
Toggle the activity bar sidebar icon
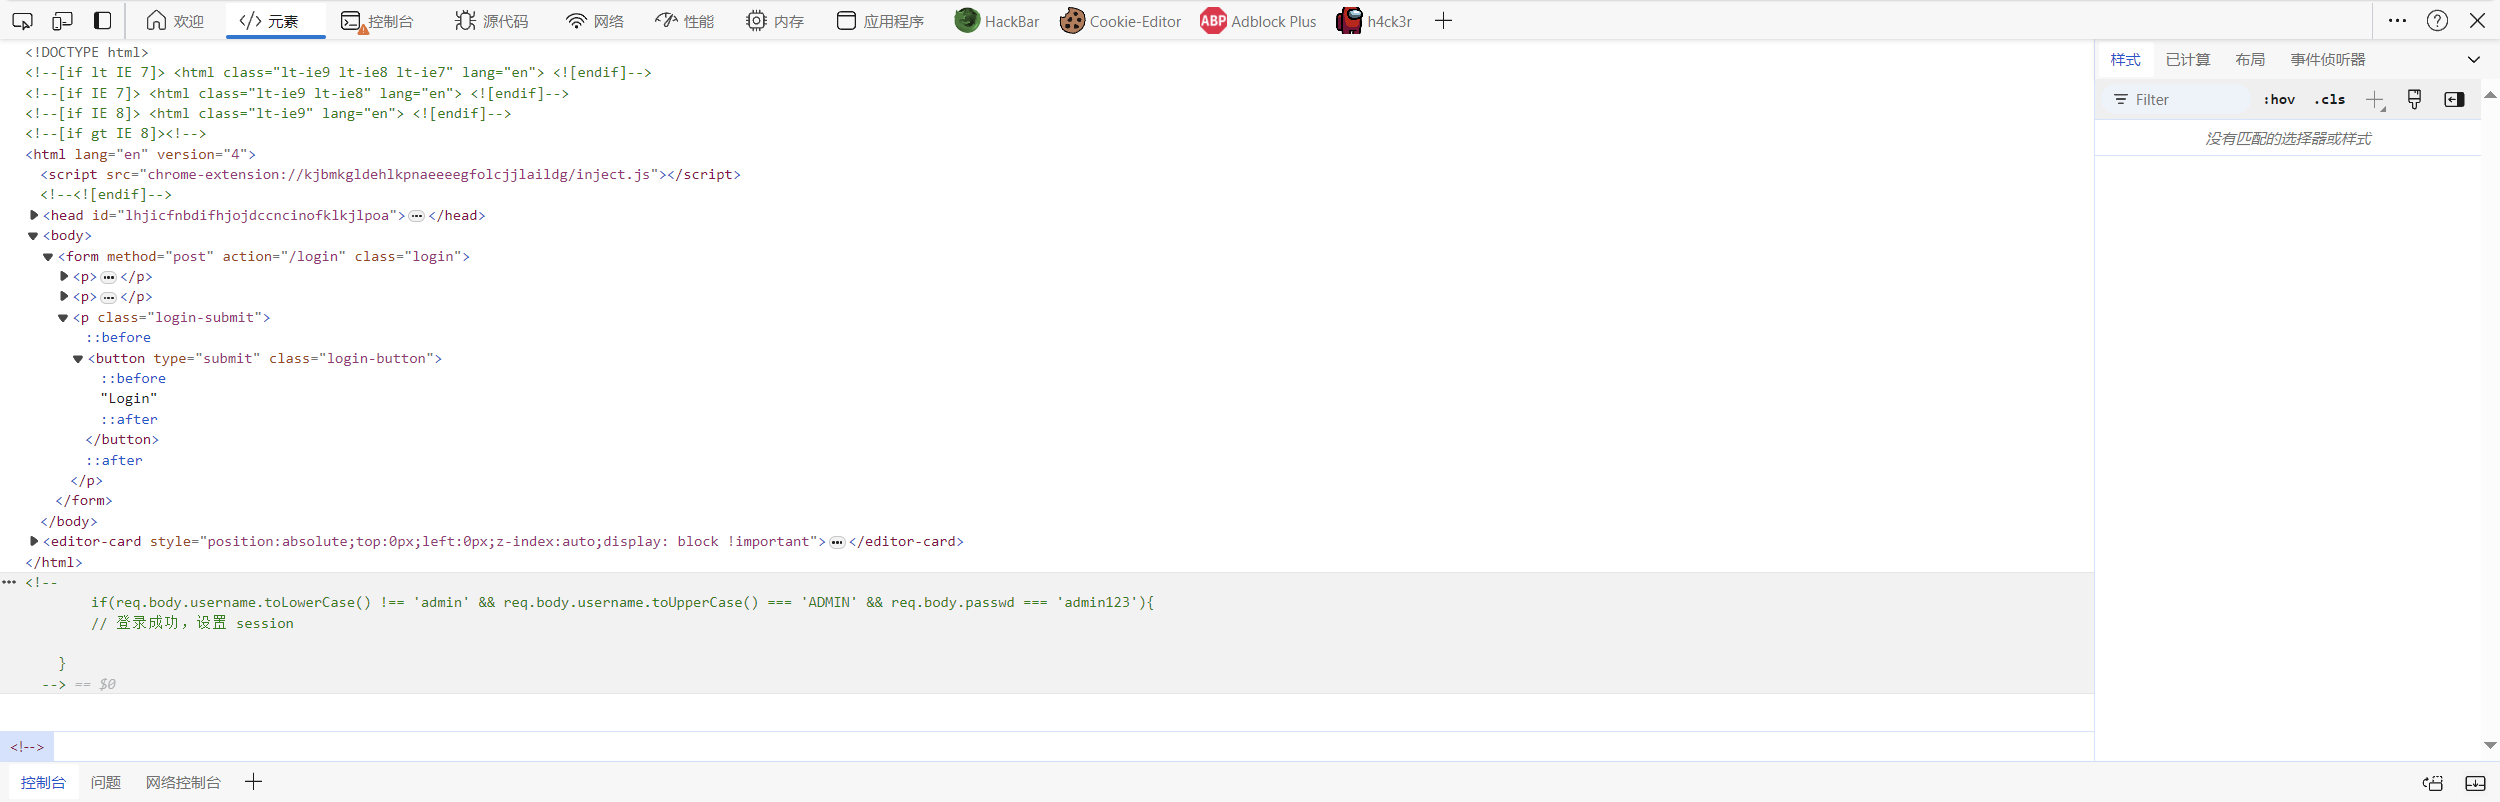(102, 20)
